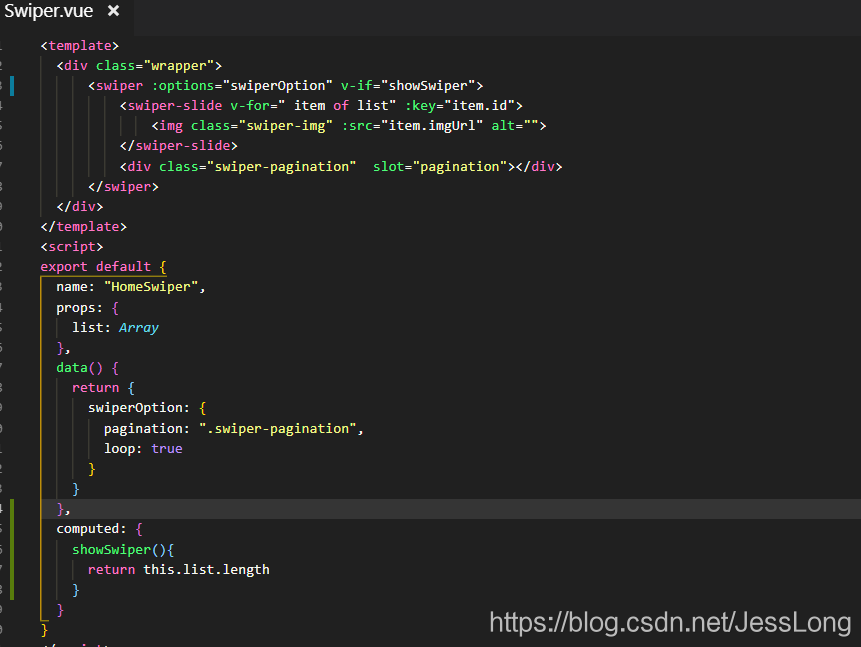
Task: Click the return { line in data
Action: (x=103, y=388)
